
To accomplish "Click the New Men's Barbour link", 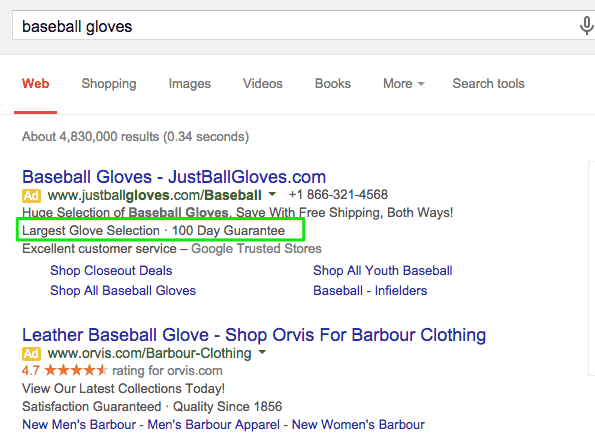I will click(x=79, y=424).
